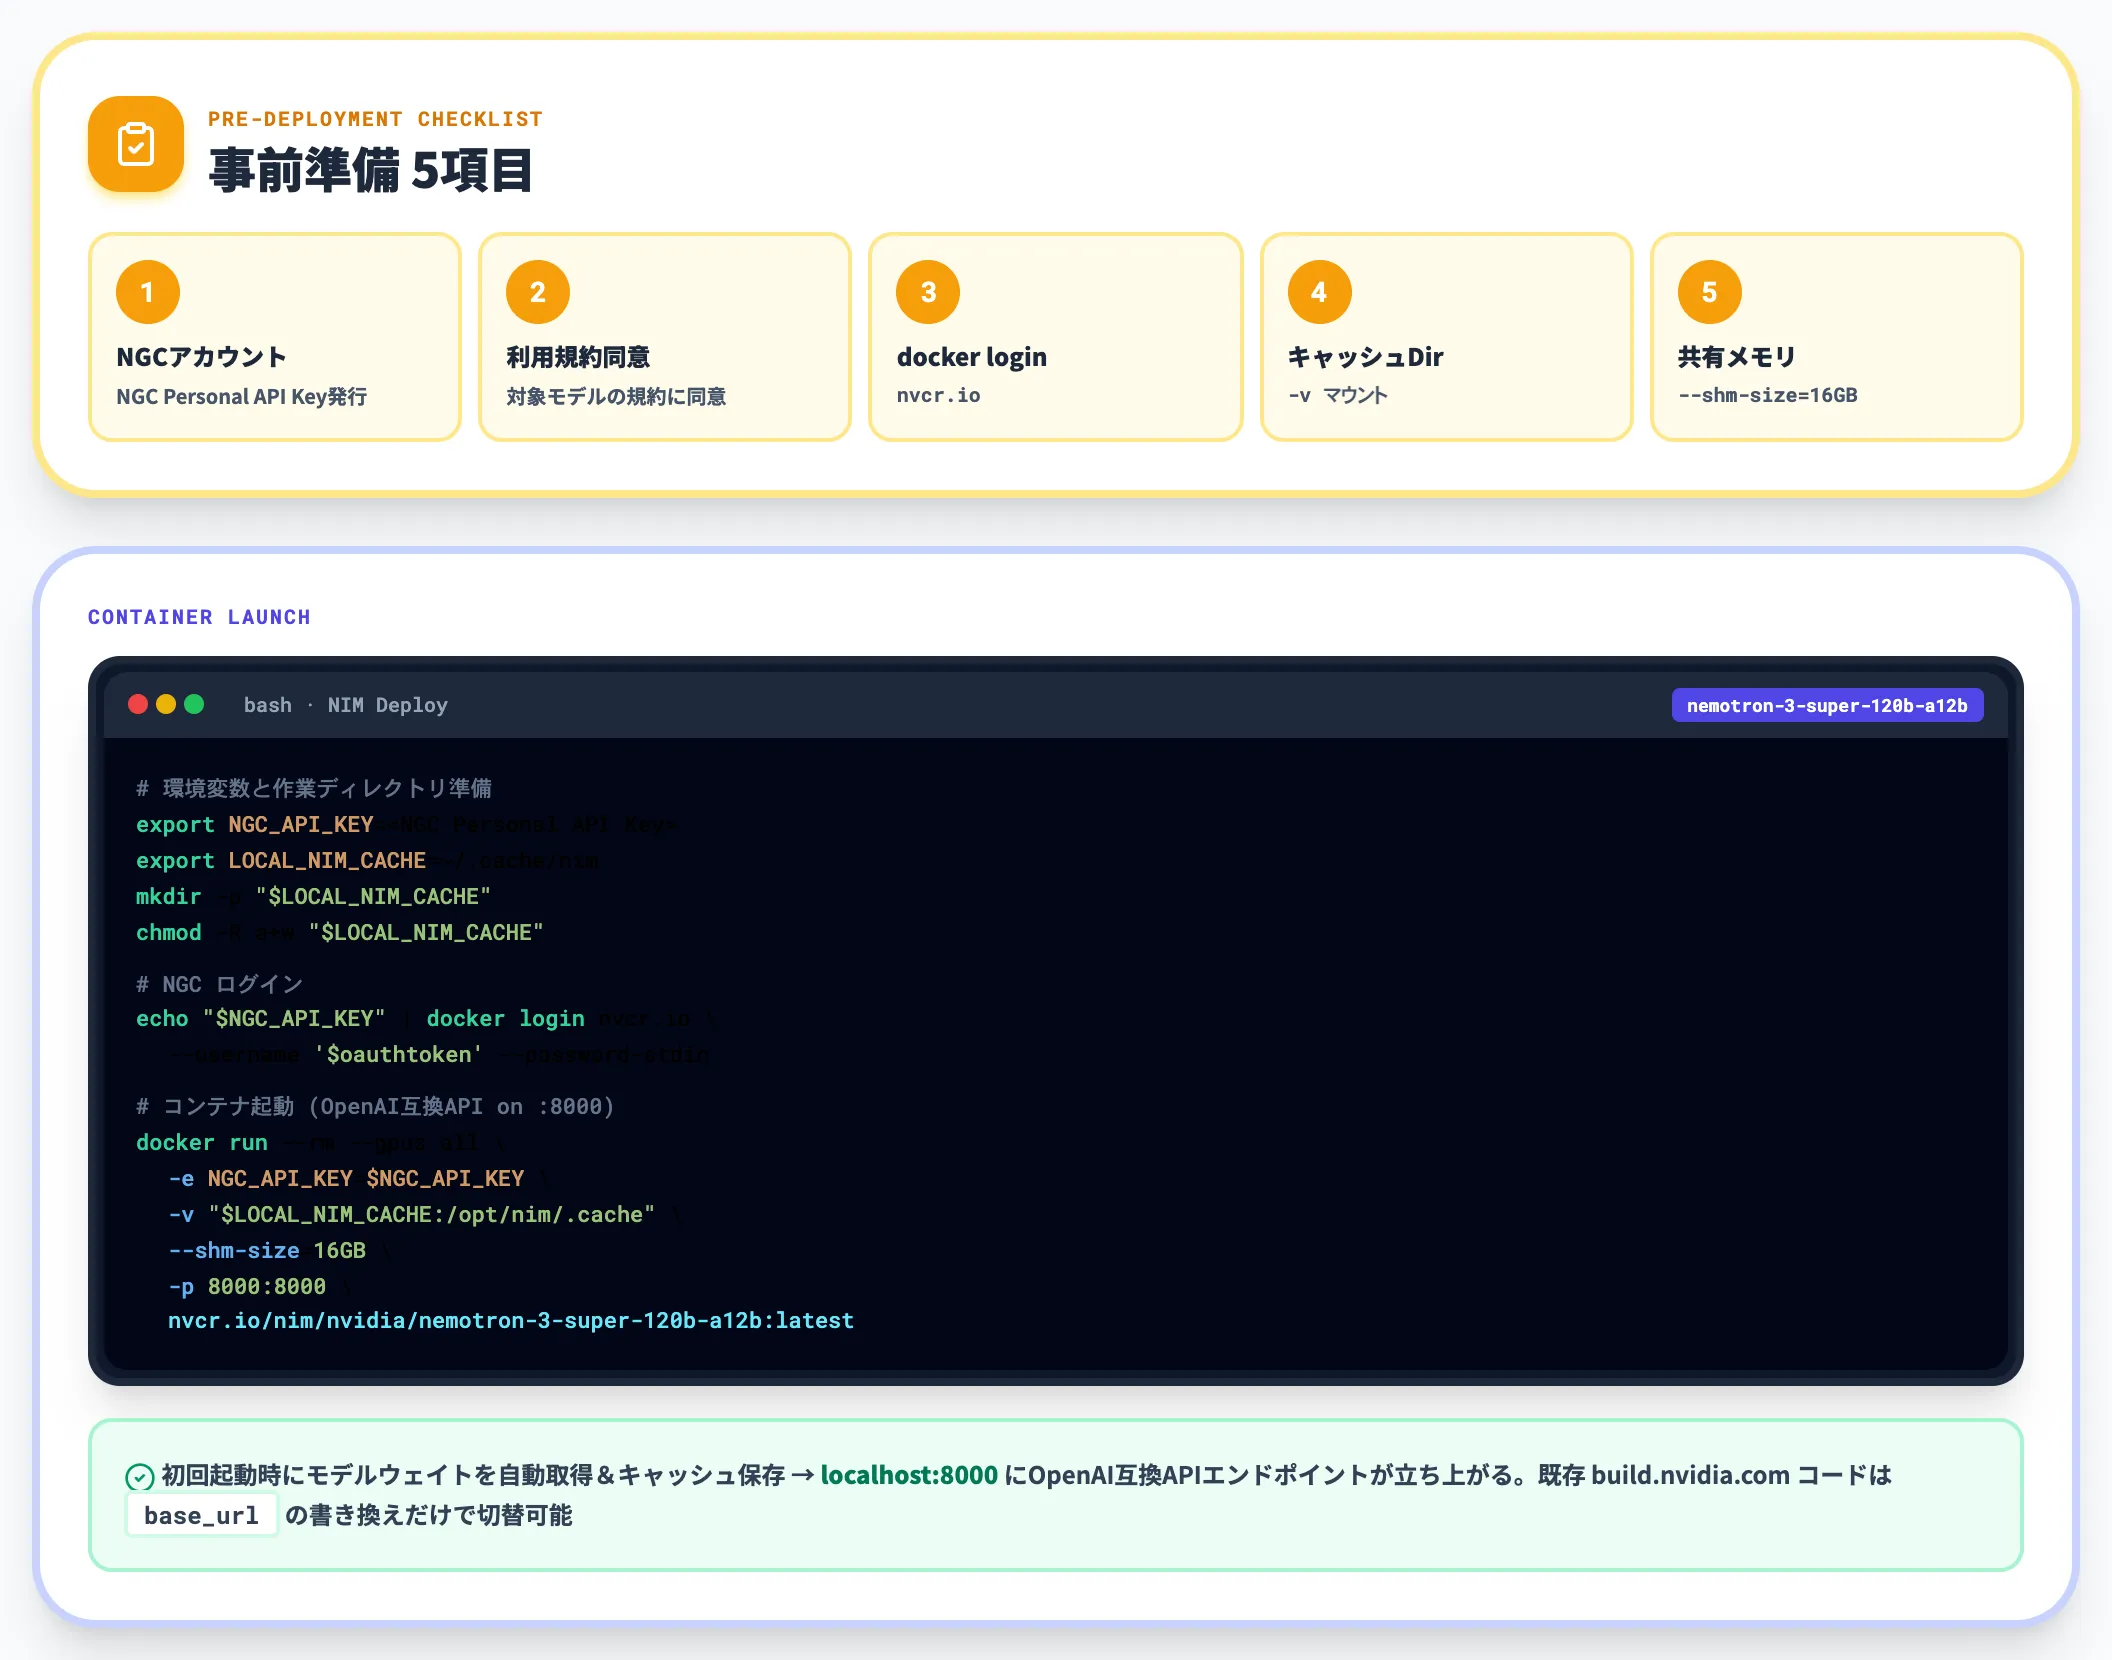Click the green check circle icon in note
The width and height of the screenshot is (2112, 1660).
click(139, 1477)
